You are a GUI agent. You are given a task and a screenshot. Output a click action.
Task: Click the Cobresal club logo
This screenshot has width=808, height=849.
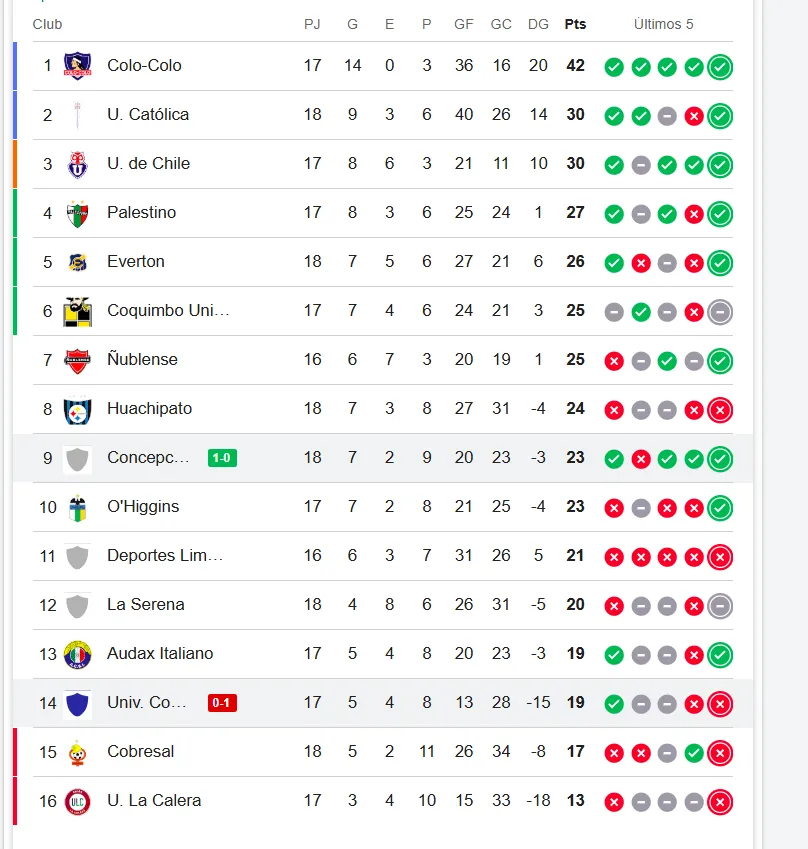pyautogui.click(x=77, y=753)
